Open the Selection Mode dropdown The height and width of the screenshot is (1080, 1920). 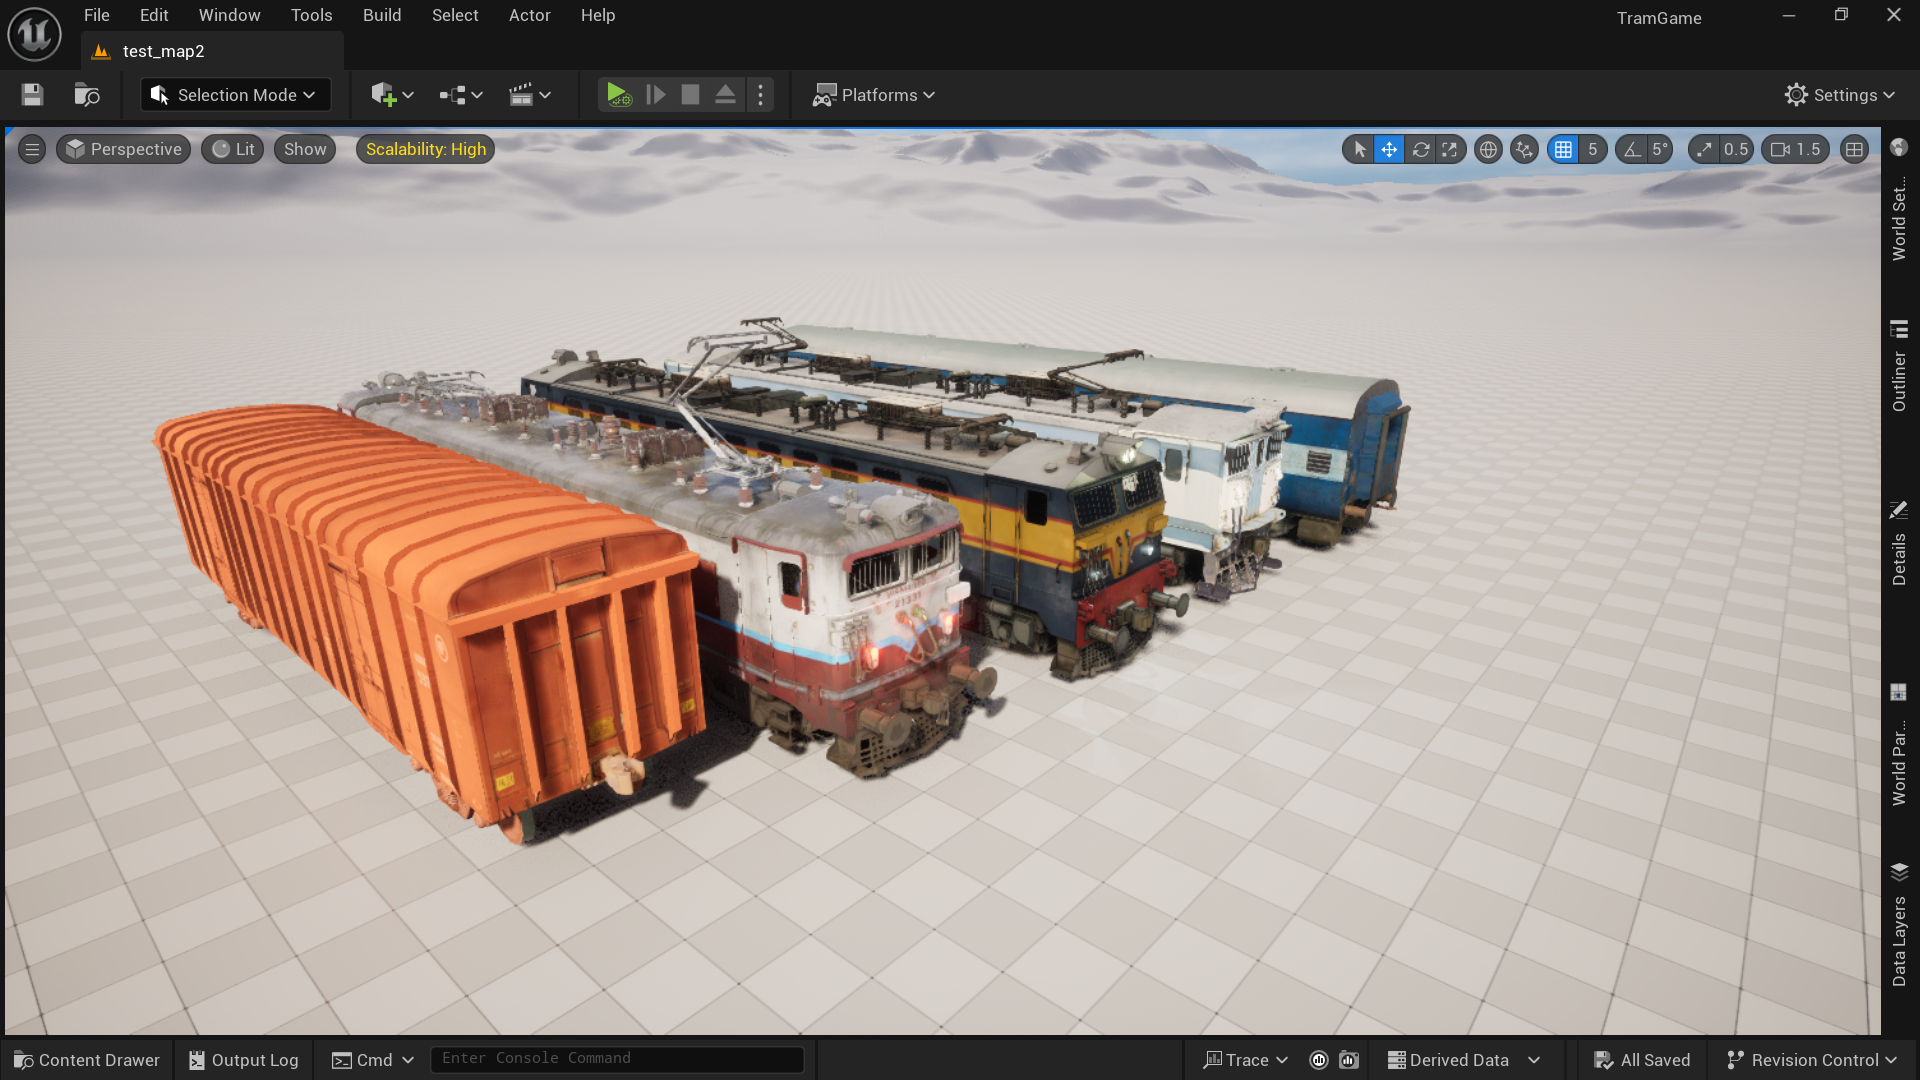point(235,95)
